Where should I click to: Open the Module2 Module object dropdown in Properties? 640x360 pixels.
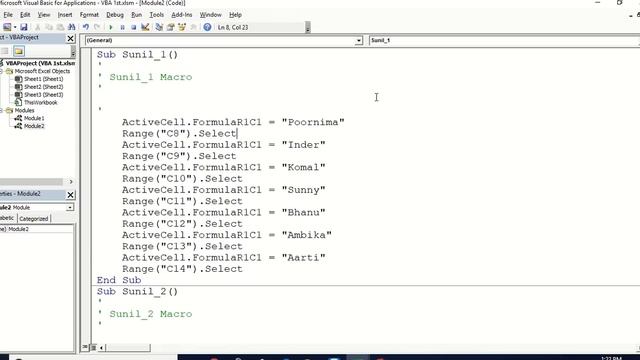[70, 207]
